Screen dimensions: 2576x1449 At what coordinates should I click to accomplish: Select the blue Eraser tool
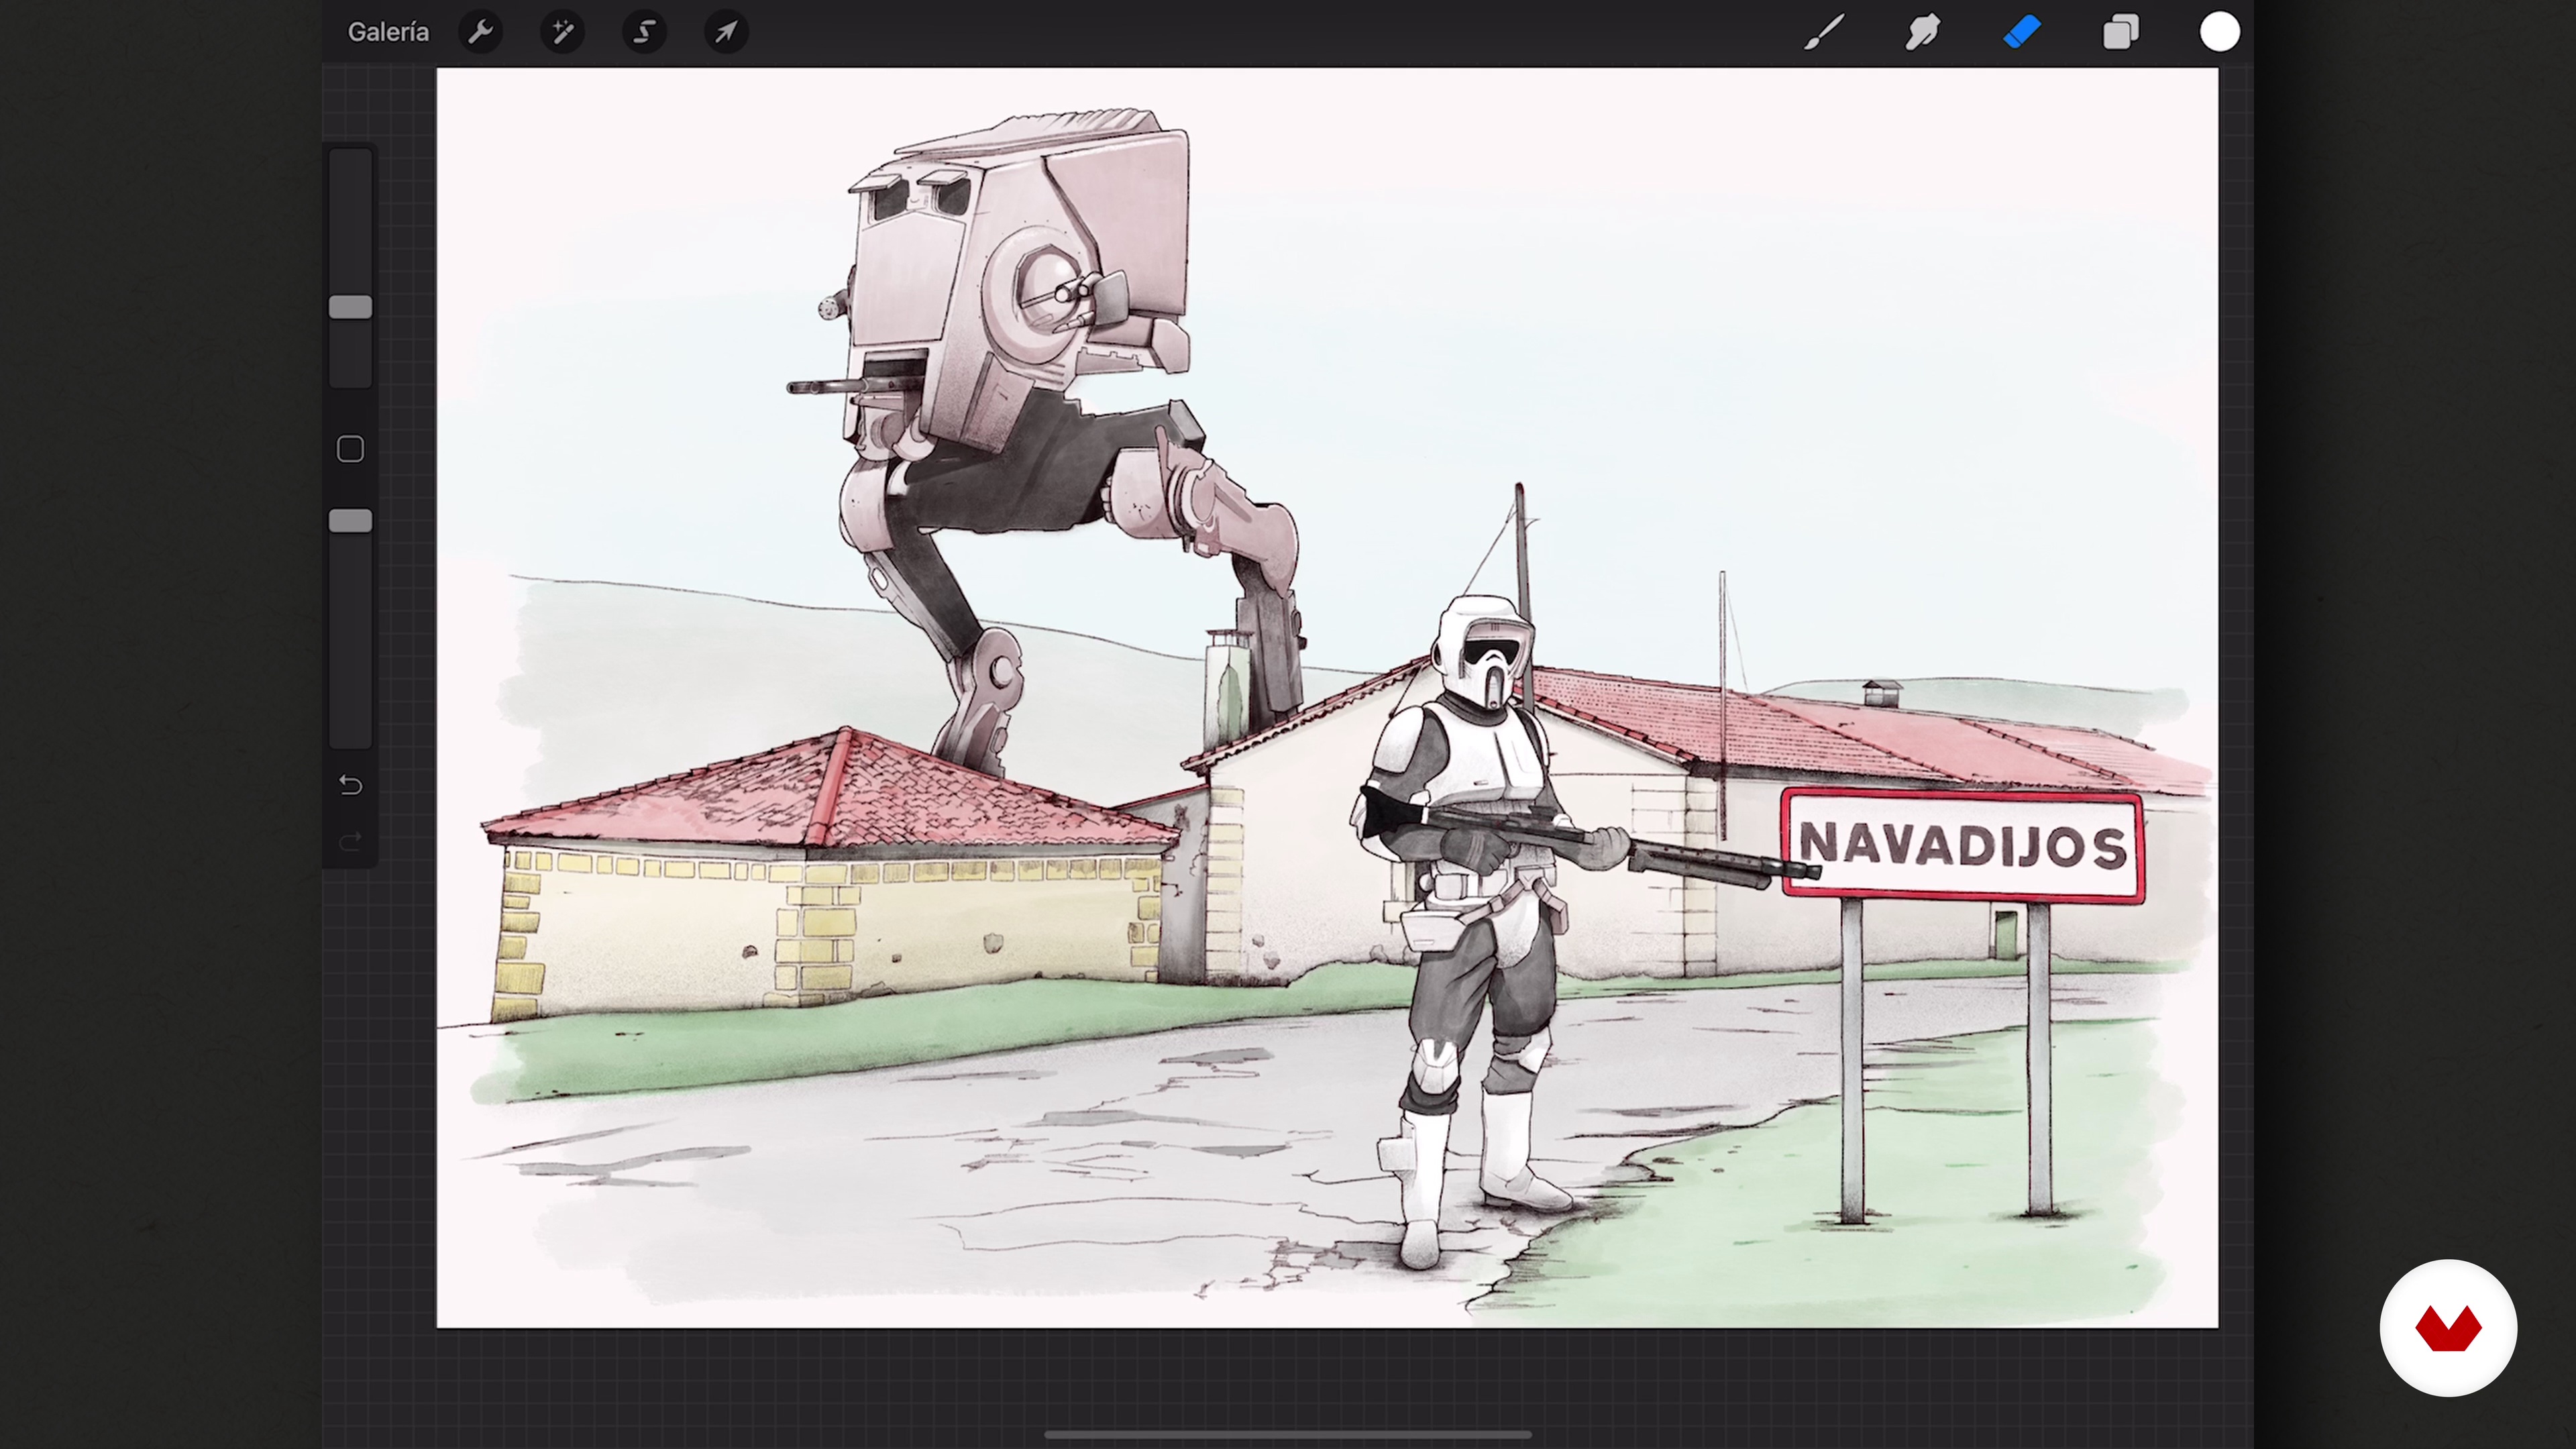2022,32
